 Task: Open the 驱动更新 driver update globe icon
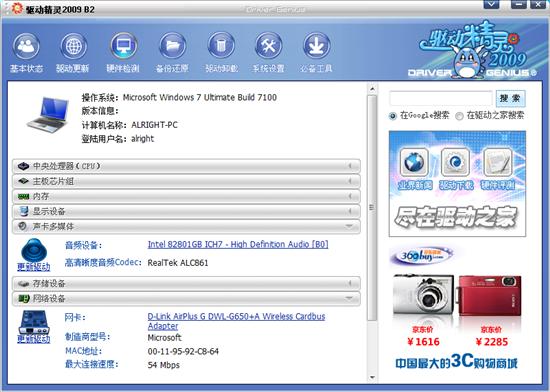pyautogui.click(x=73, y=46)
